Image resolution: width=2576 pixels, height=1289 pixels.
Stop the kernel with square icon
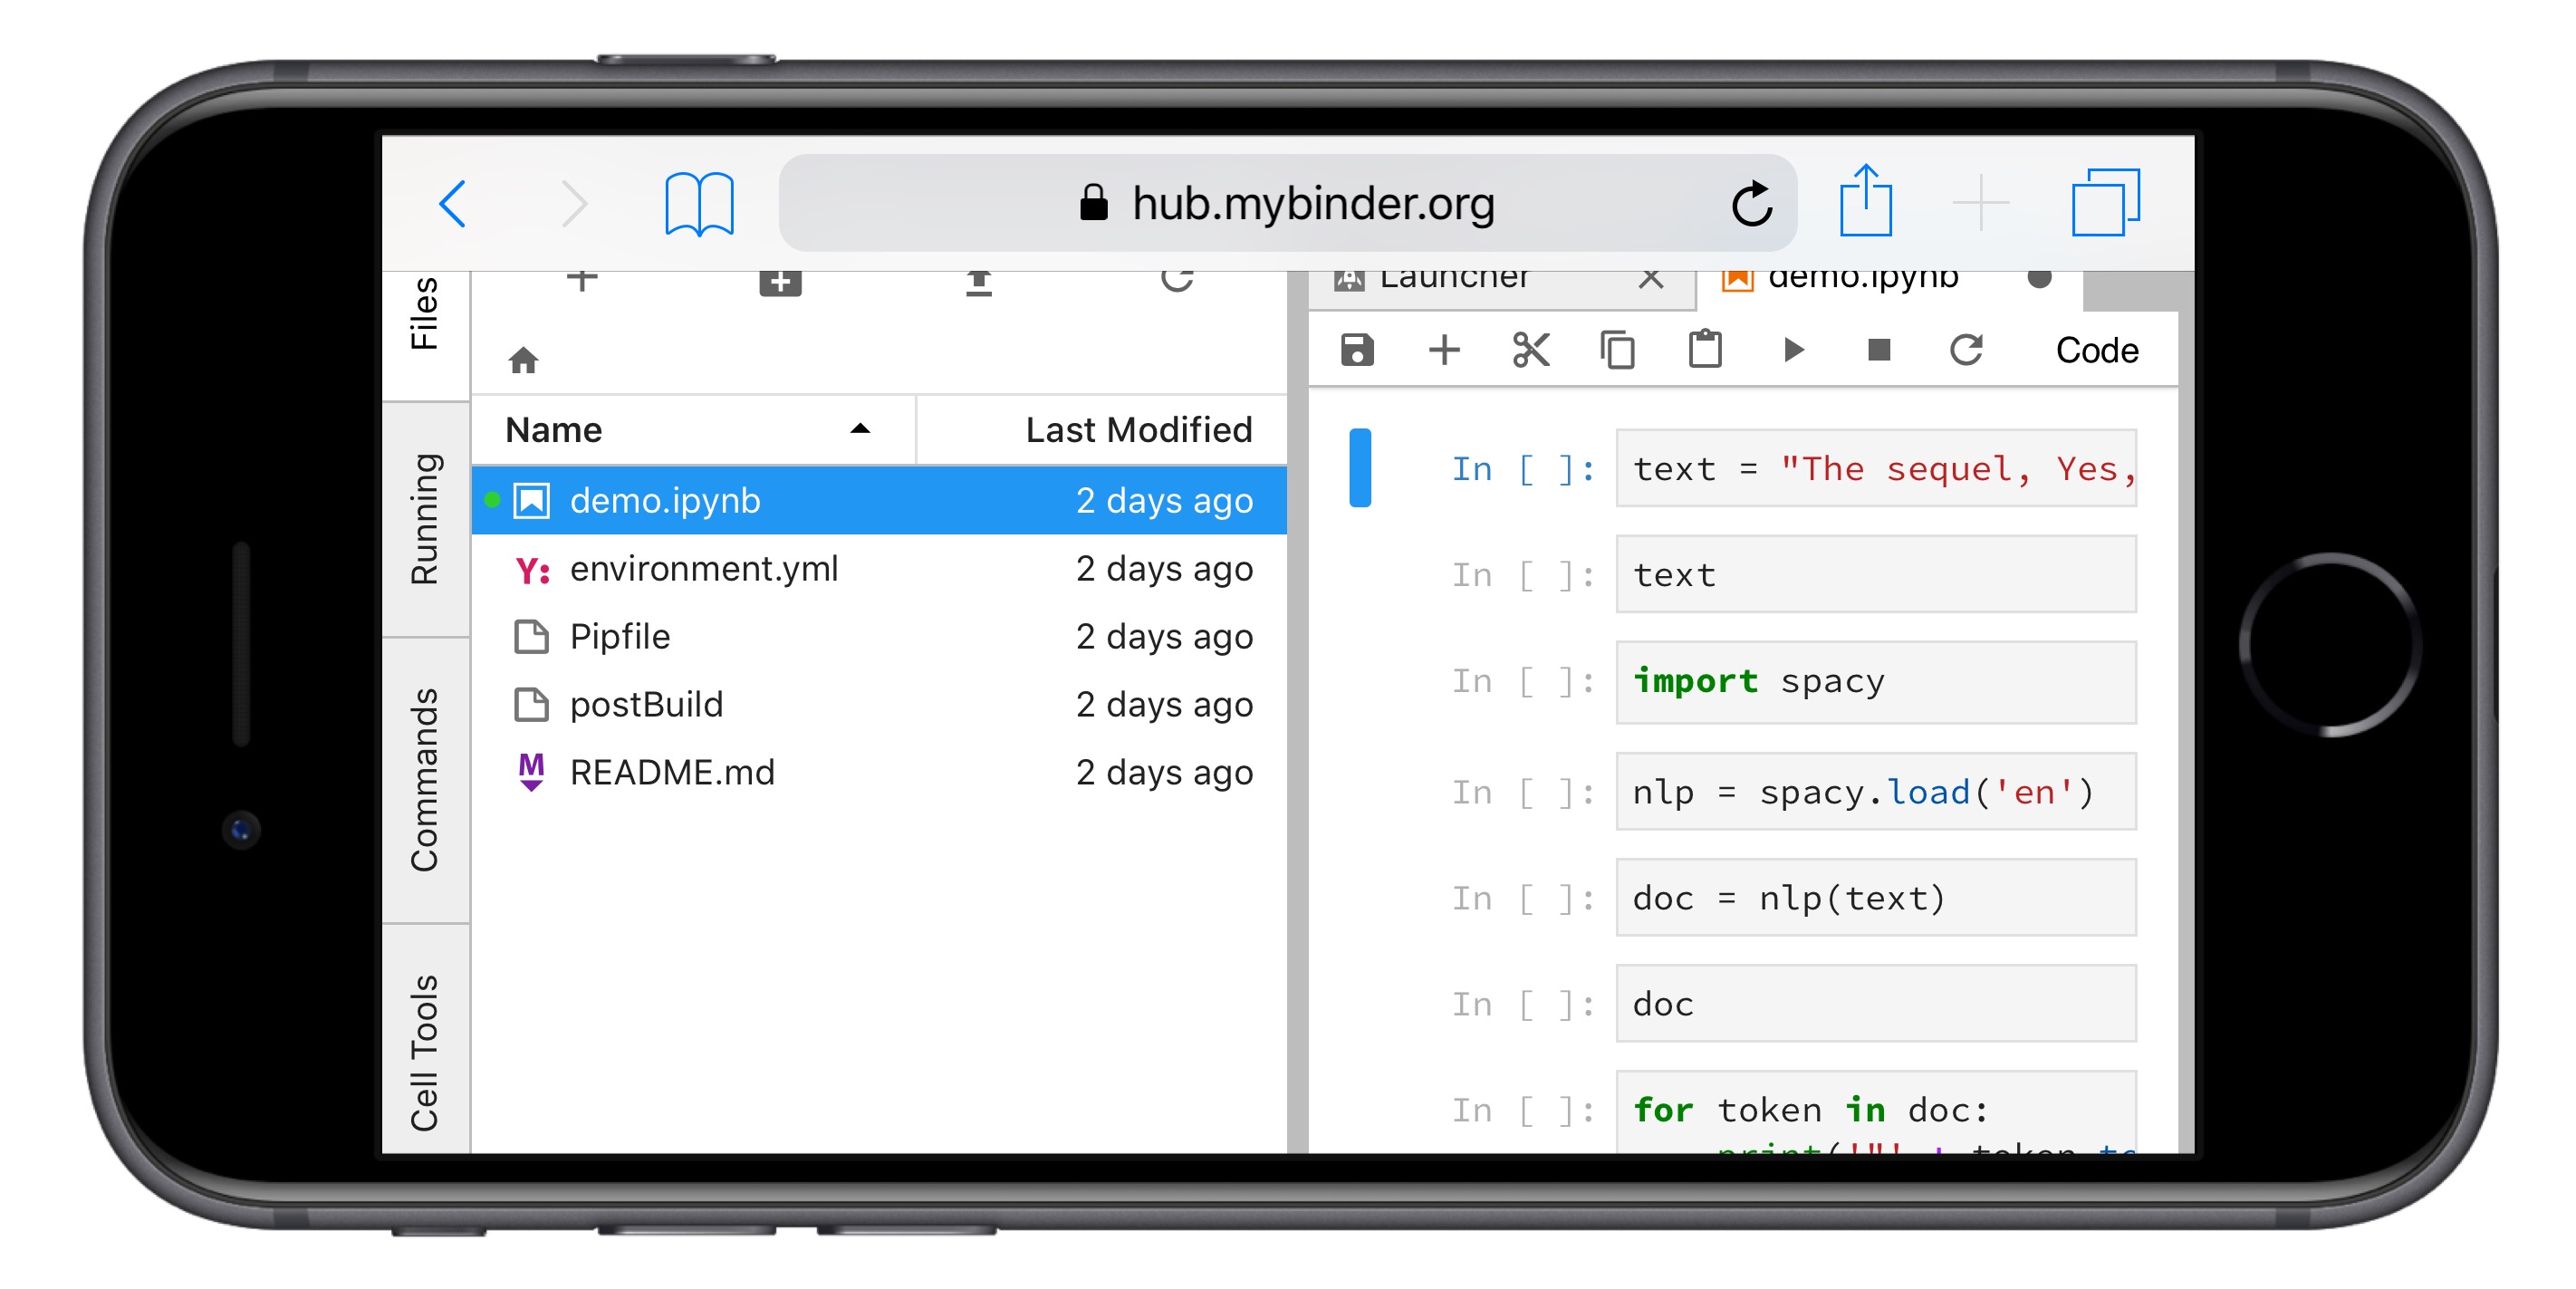1879,350
